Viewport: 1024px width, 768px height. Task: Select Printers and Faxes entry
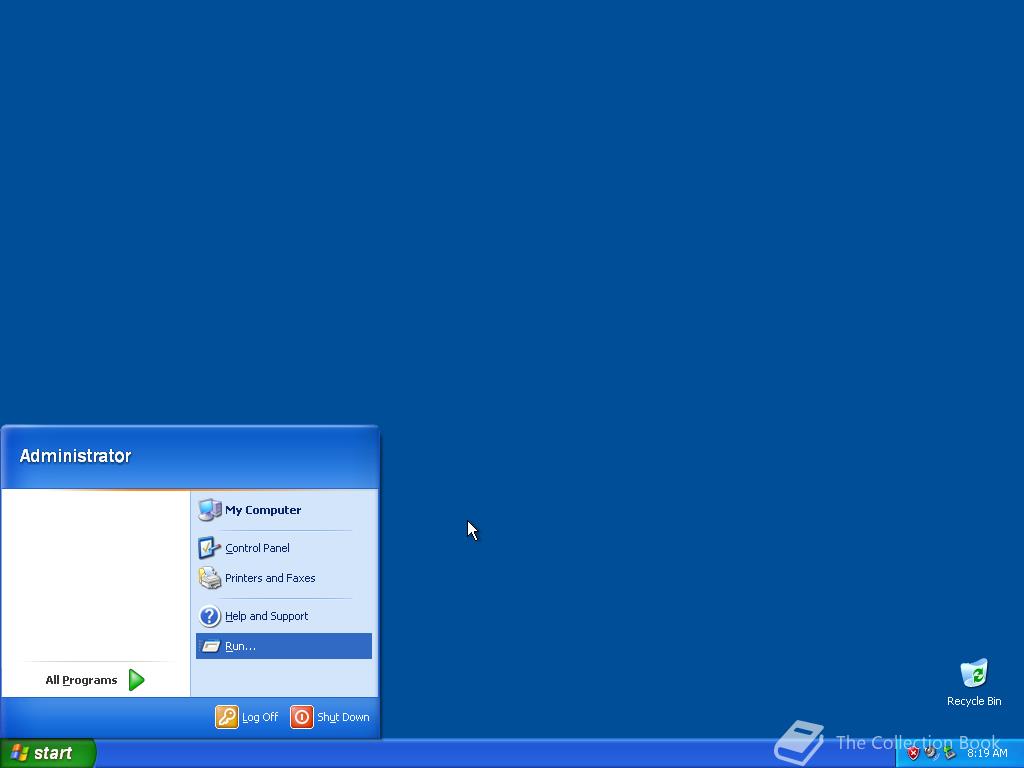tap(283, 578)
